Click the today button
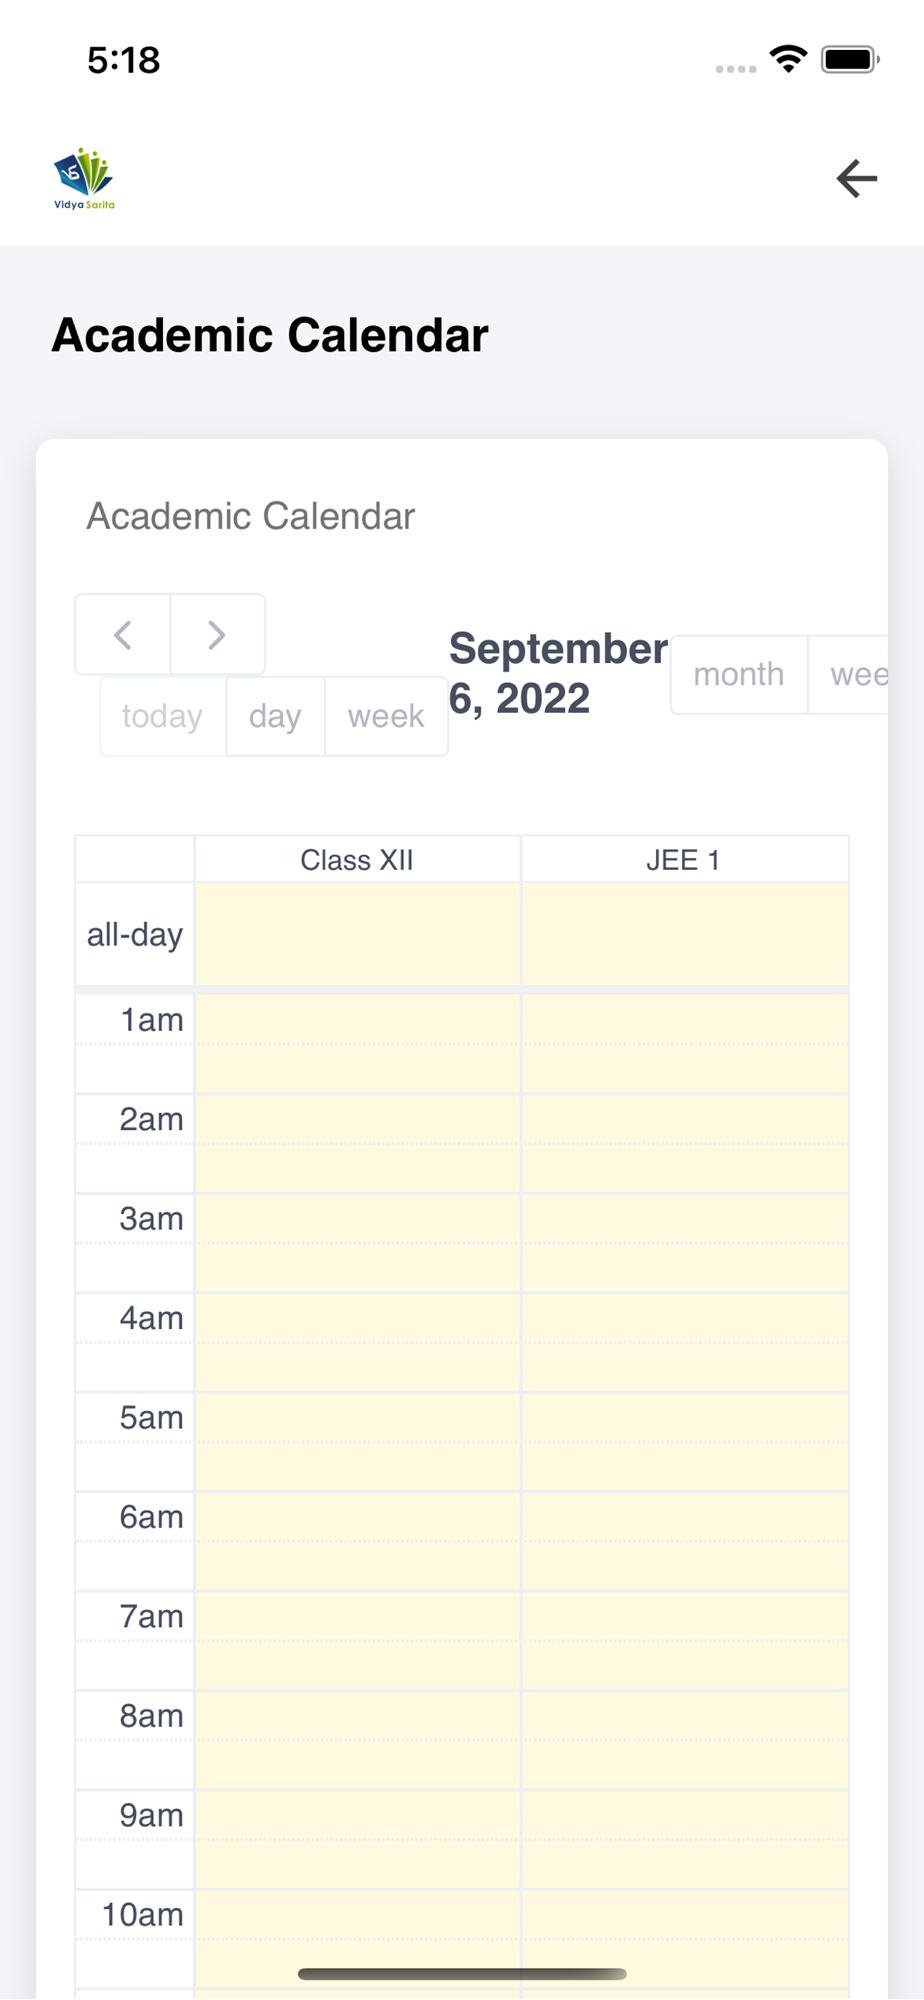 (x=162, y=716)
